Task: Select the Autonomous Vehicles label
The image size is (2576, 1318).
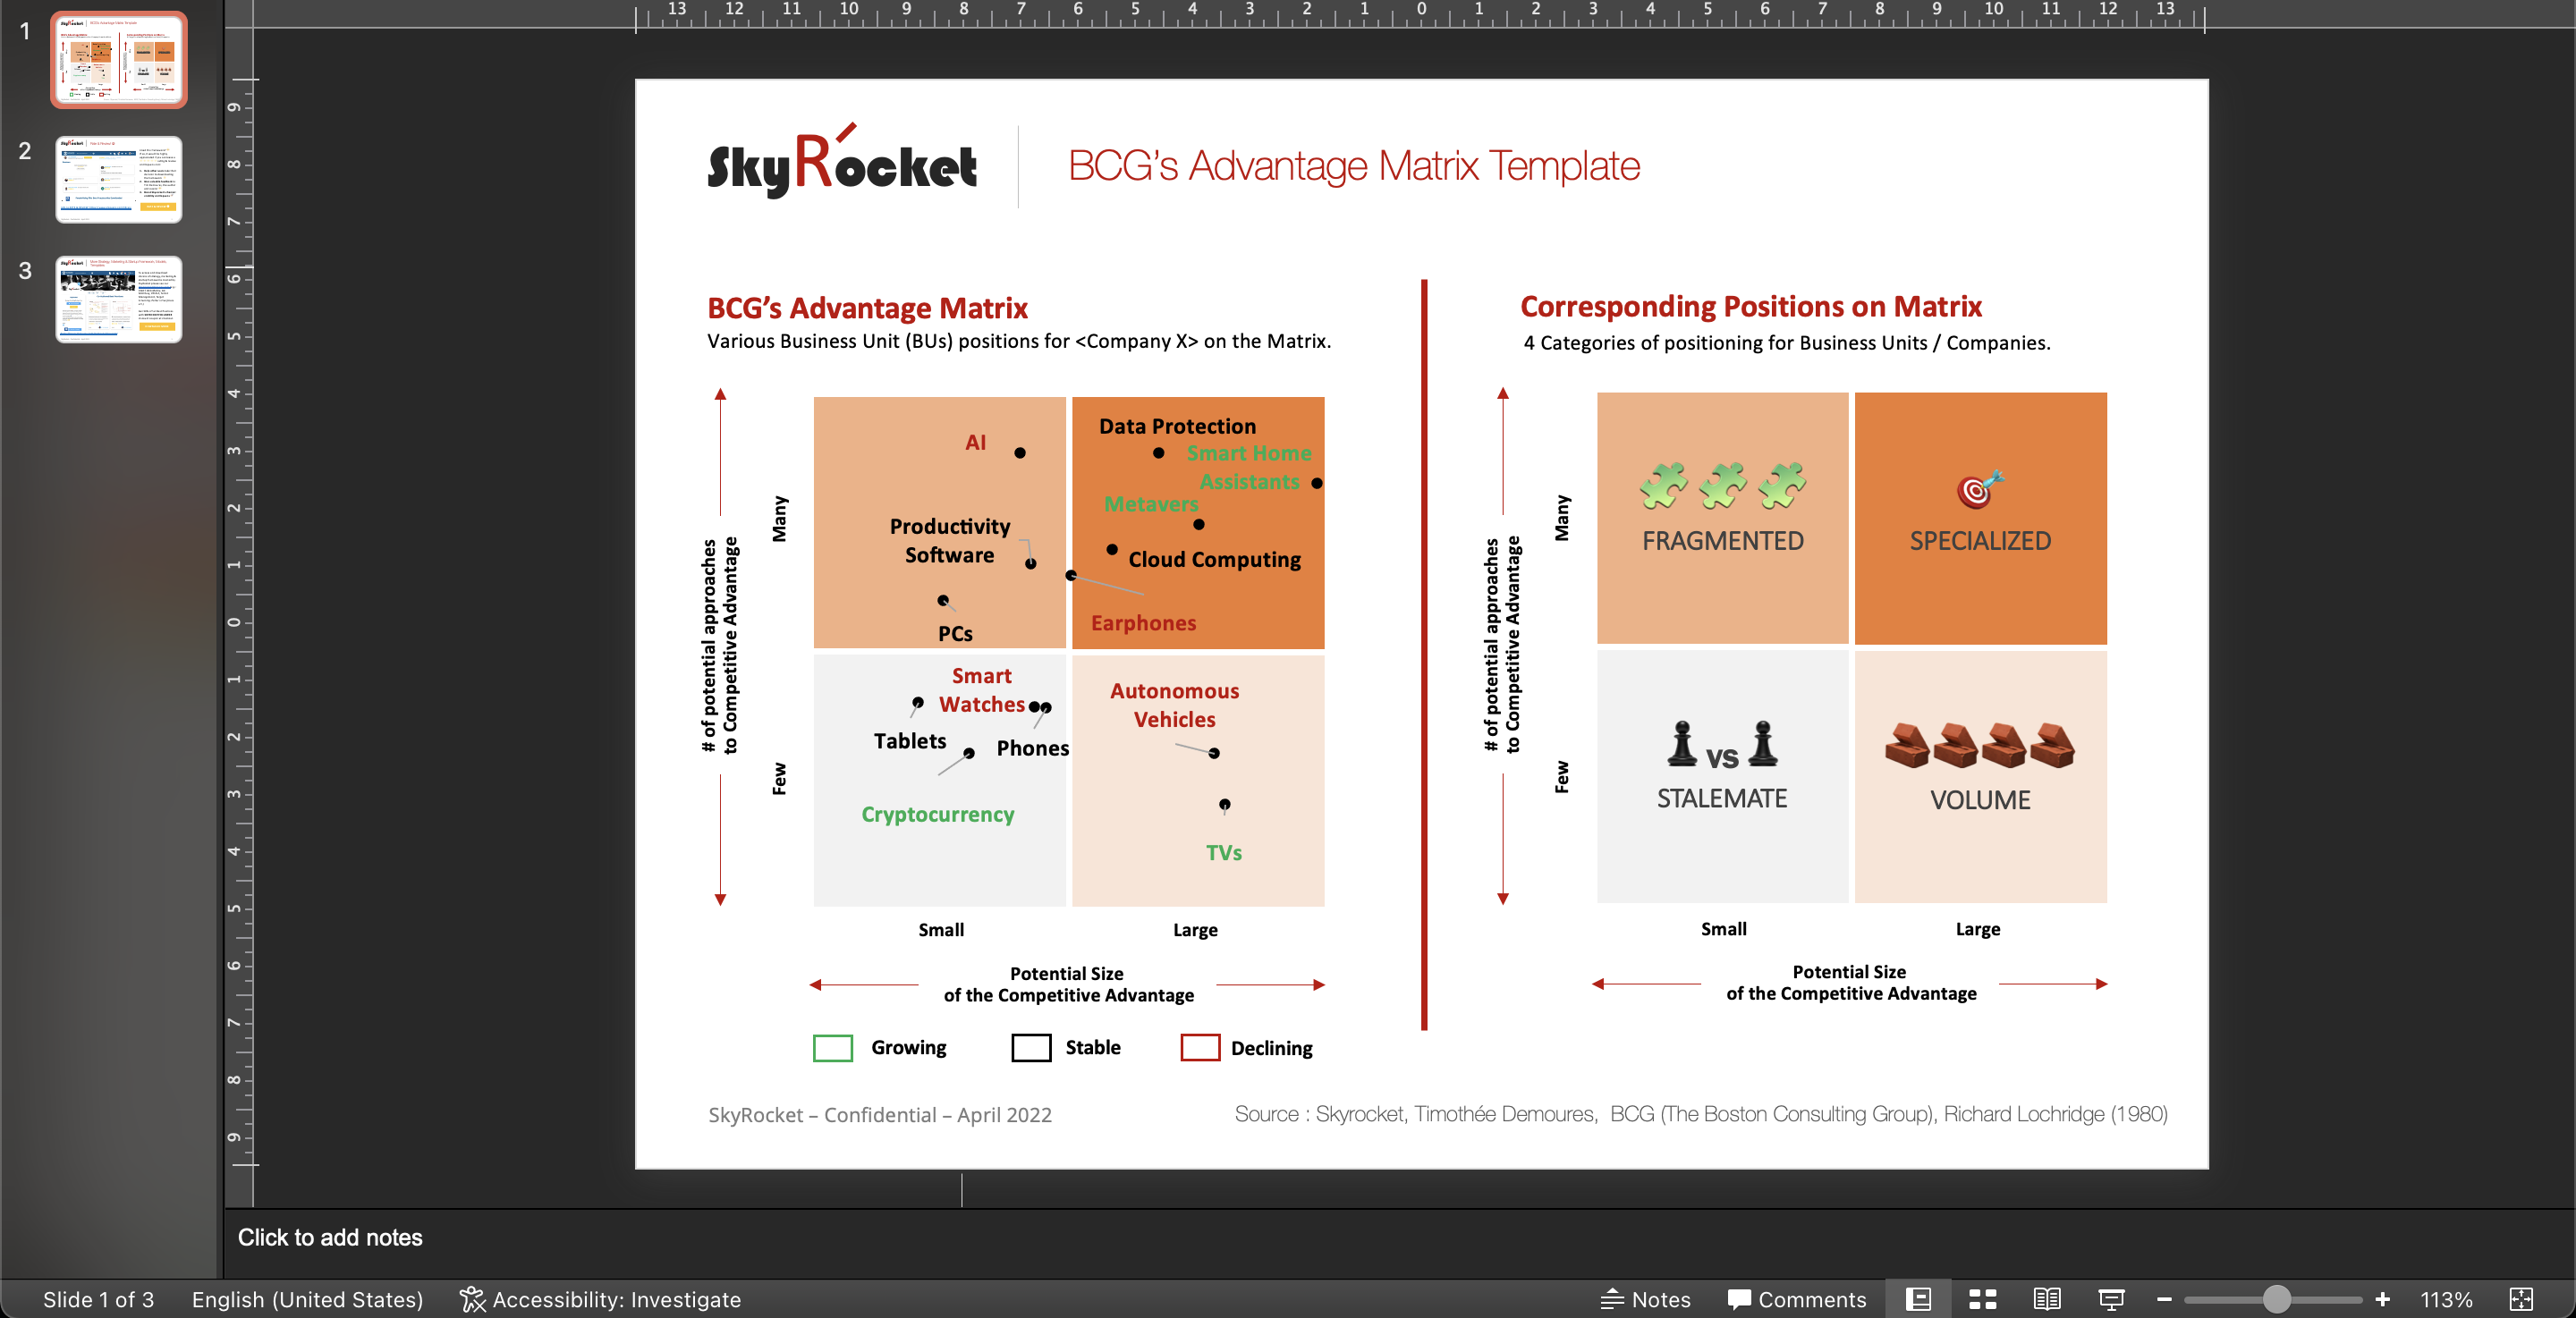Action: pos(1174,705)
